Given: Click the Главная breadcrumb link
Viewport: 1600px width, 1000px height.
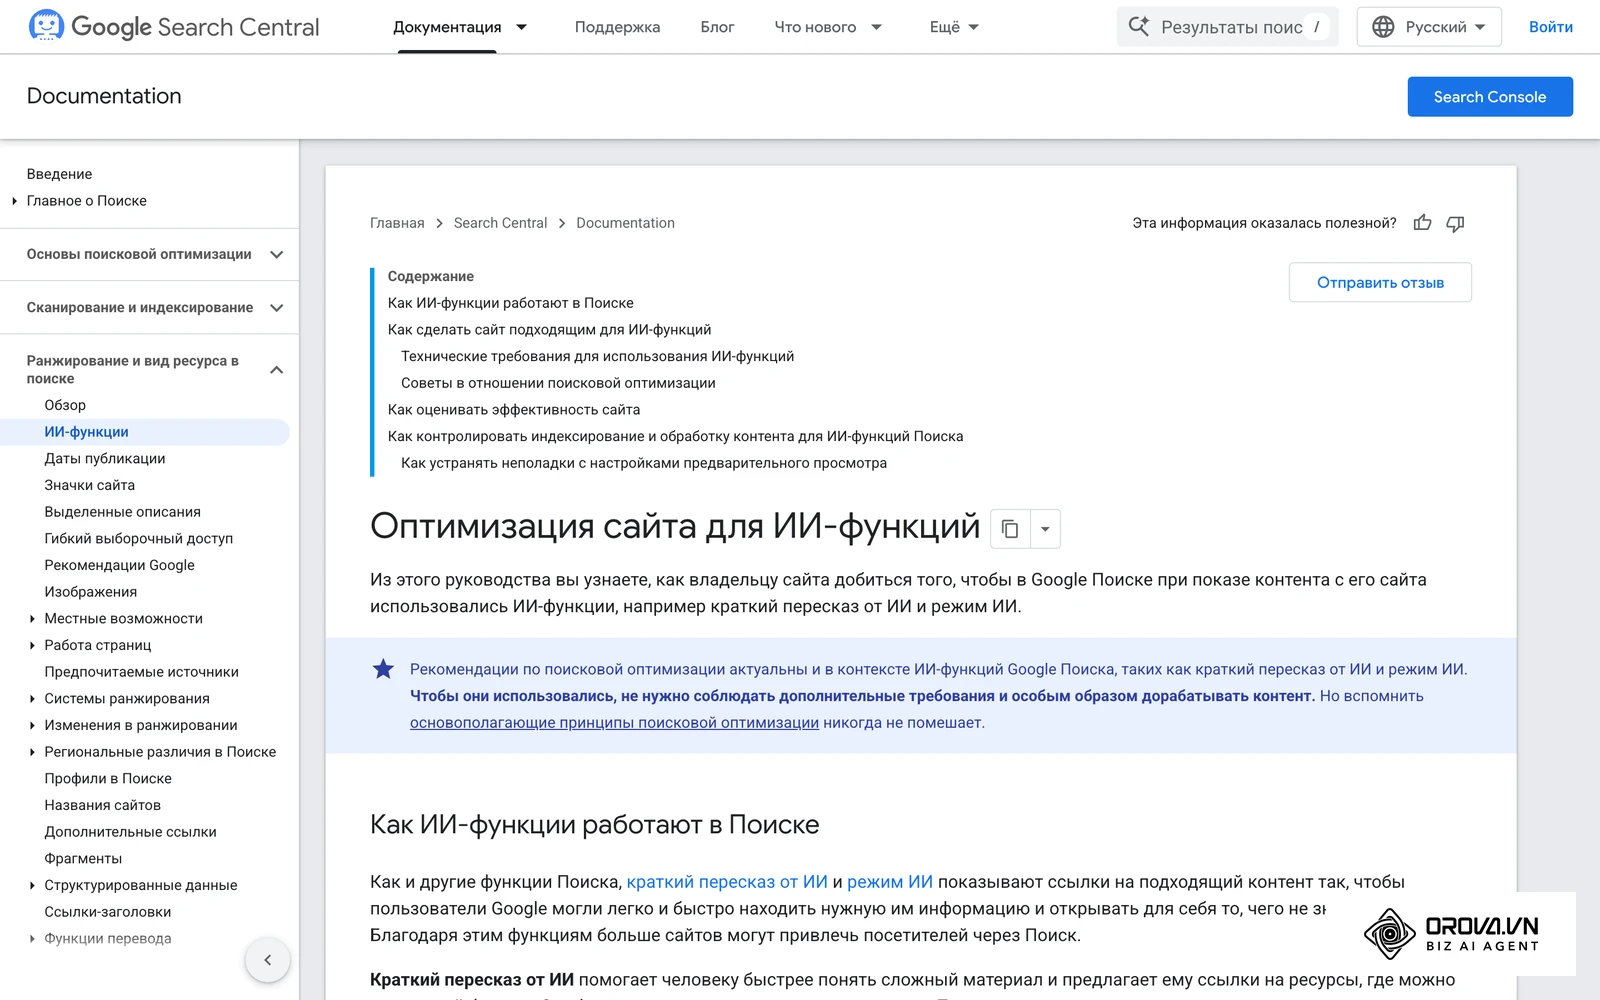Looking at the screenshot, I should pos(397,223).
